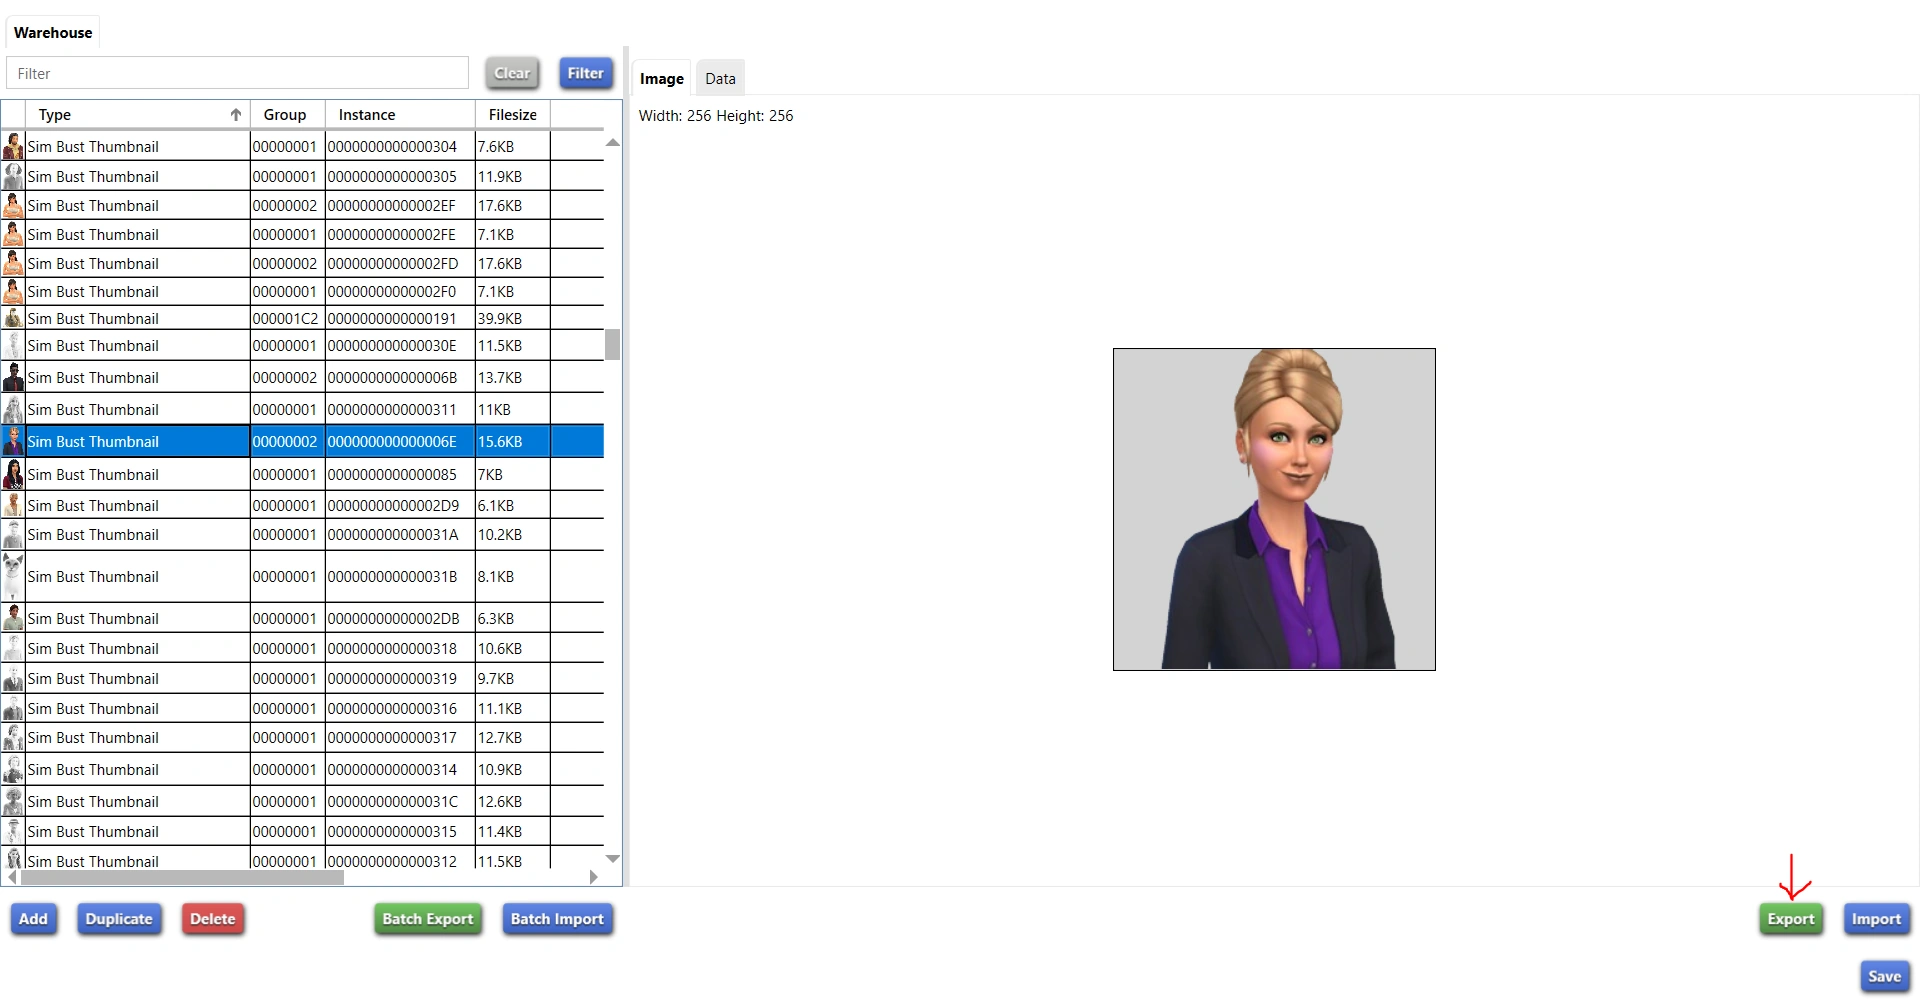Click thumbnail icon for instance 000000000000006B
Image resolution: width=1920 pixels, height=1002 pixels.
pos(13,377)
